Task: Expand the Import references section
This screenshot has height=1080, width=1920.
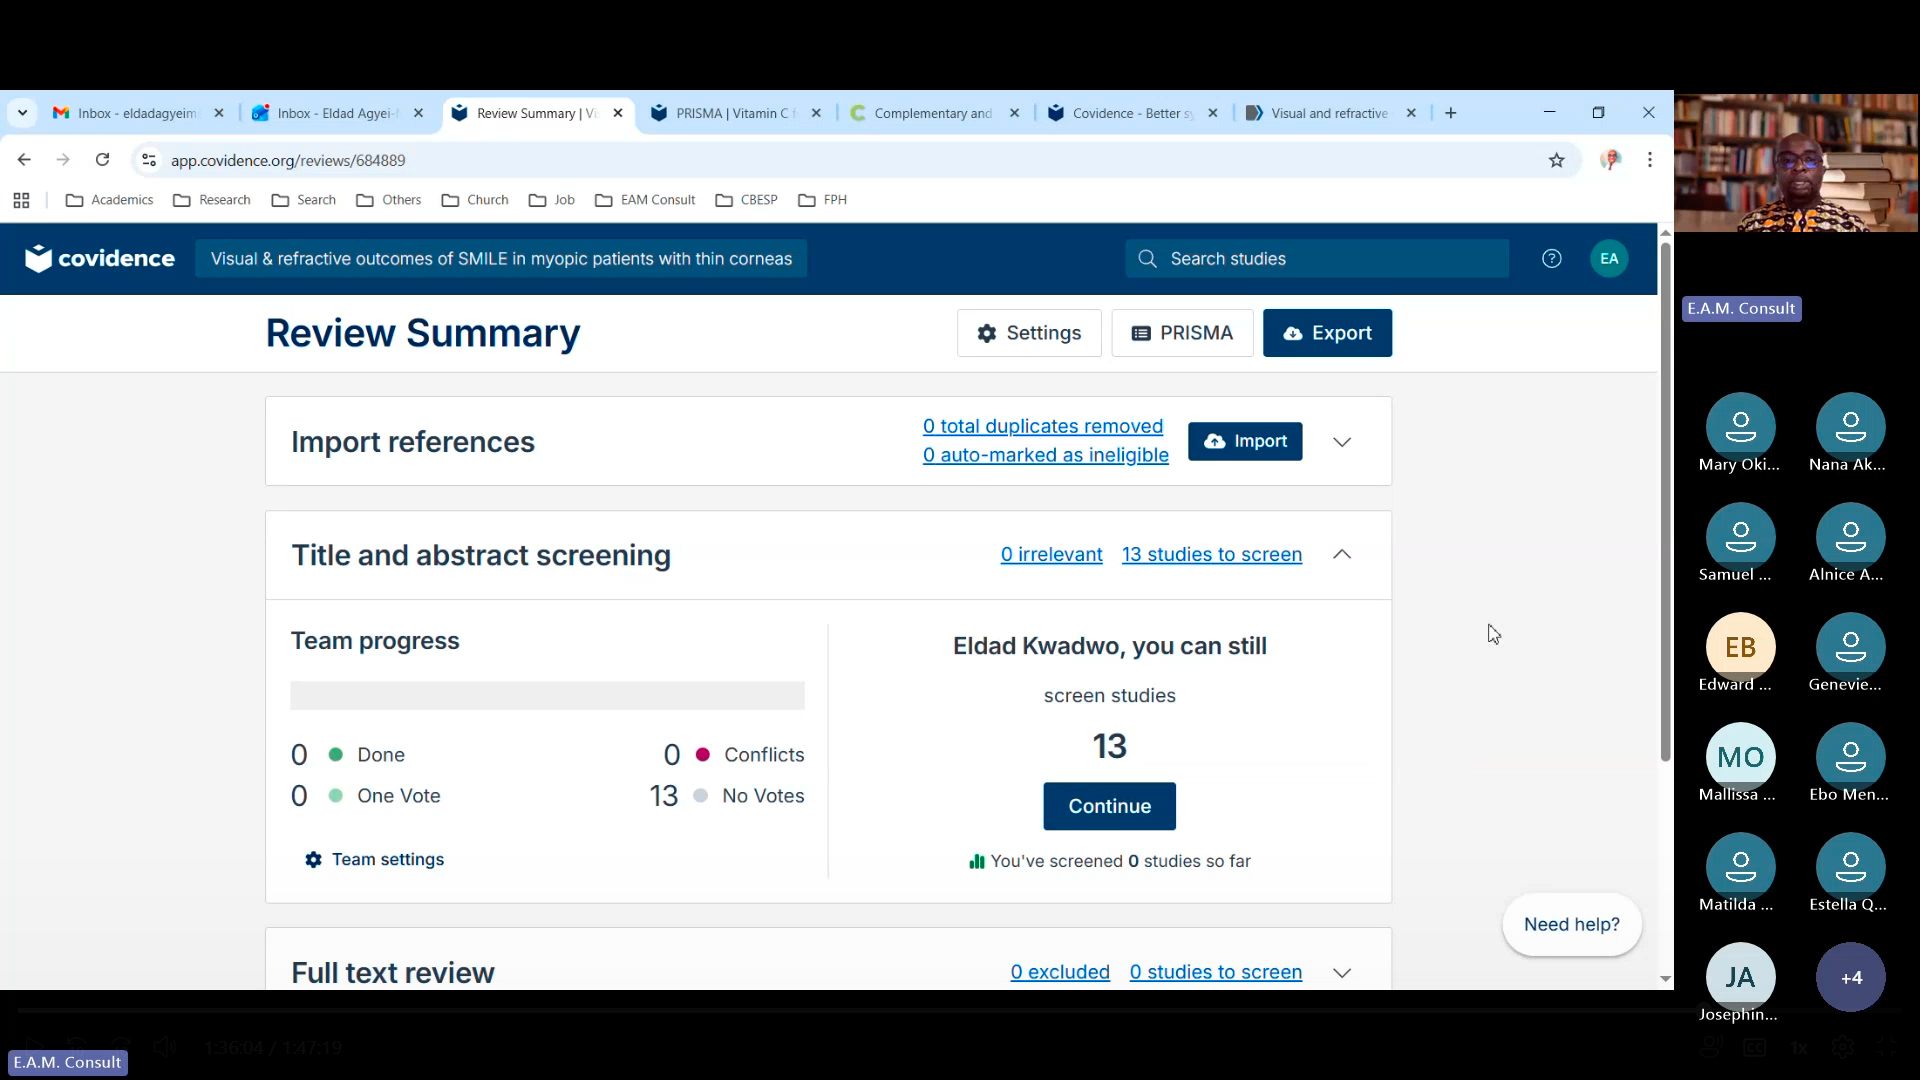Action: click(x=1341, y=442)
